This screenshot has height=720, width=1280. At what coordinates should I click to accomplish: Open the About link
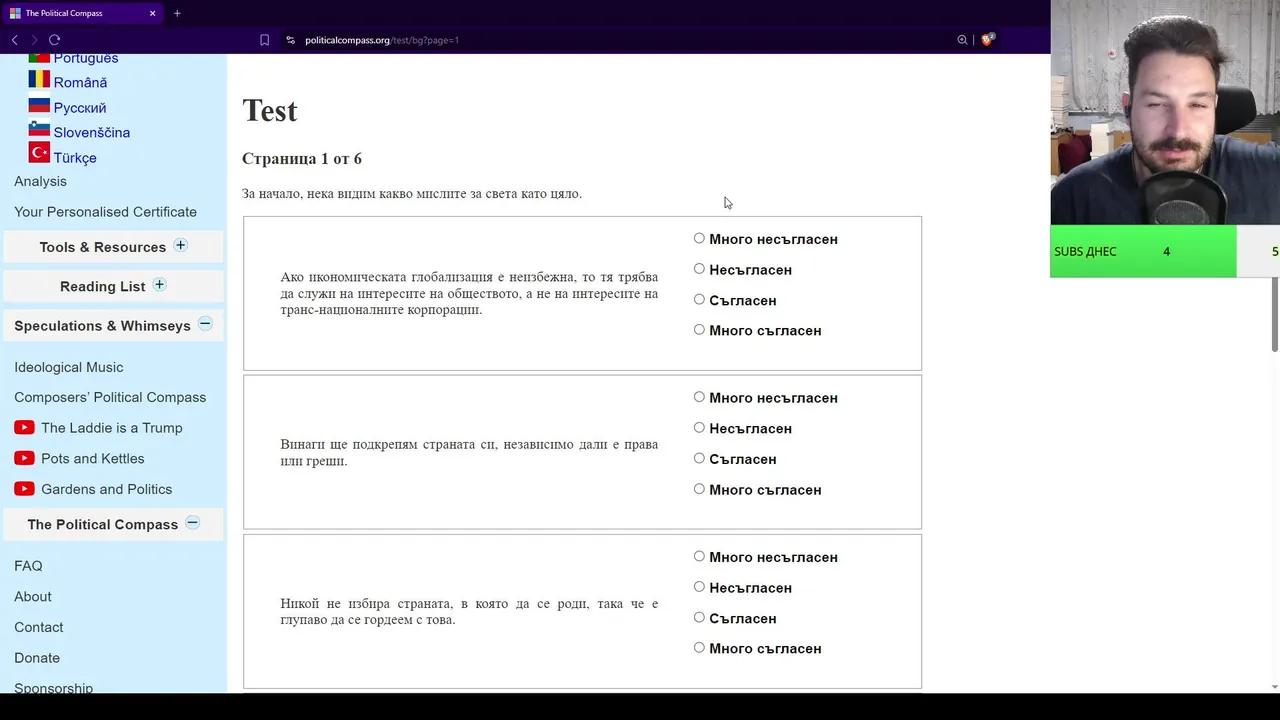[33, 596]
